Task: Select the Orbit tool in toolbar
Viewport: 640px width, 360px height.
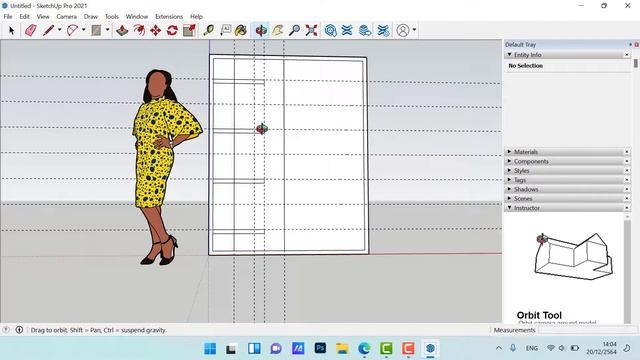Action: pos(260,31)
